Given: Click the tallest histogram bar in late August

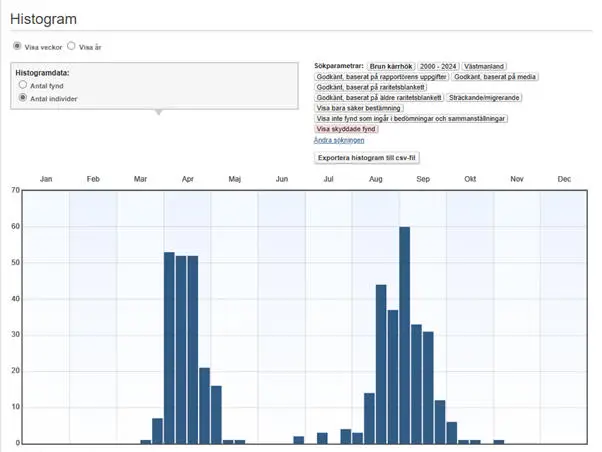Looking at the screenshot, I should [x=405, y=335].
